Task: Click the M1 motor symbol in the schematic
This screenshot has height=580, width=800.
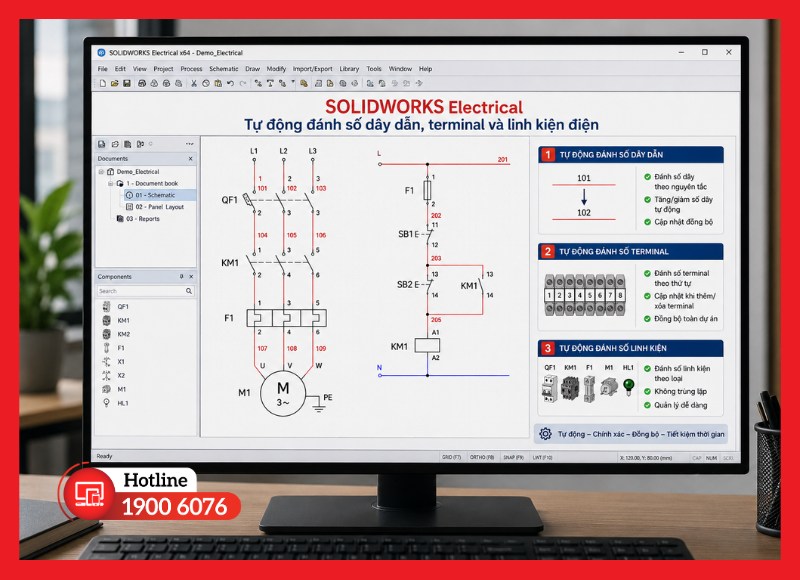Action: (283, 394)
